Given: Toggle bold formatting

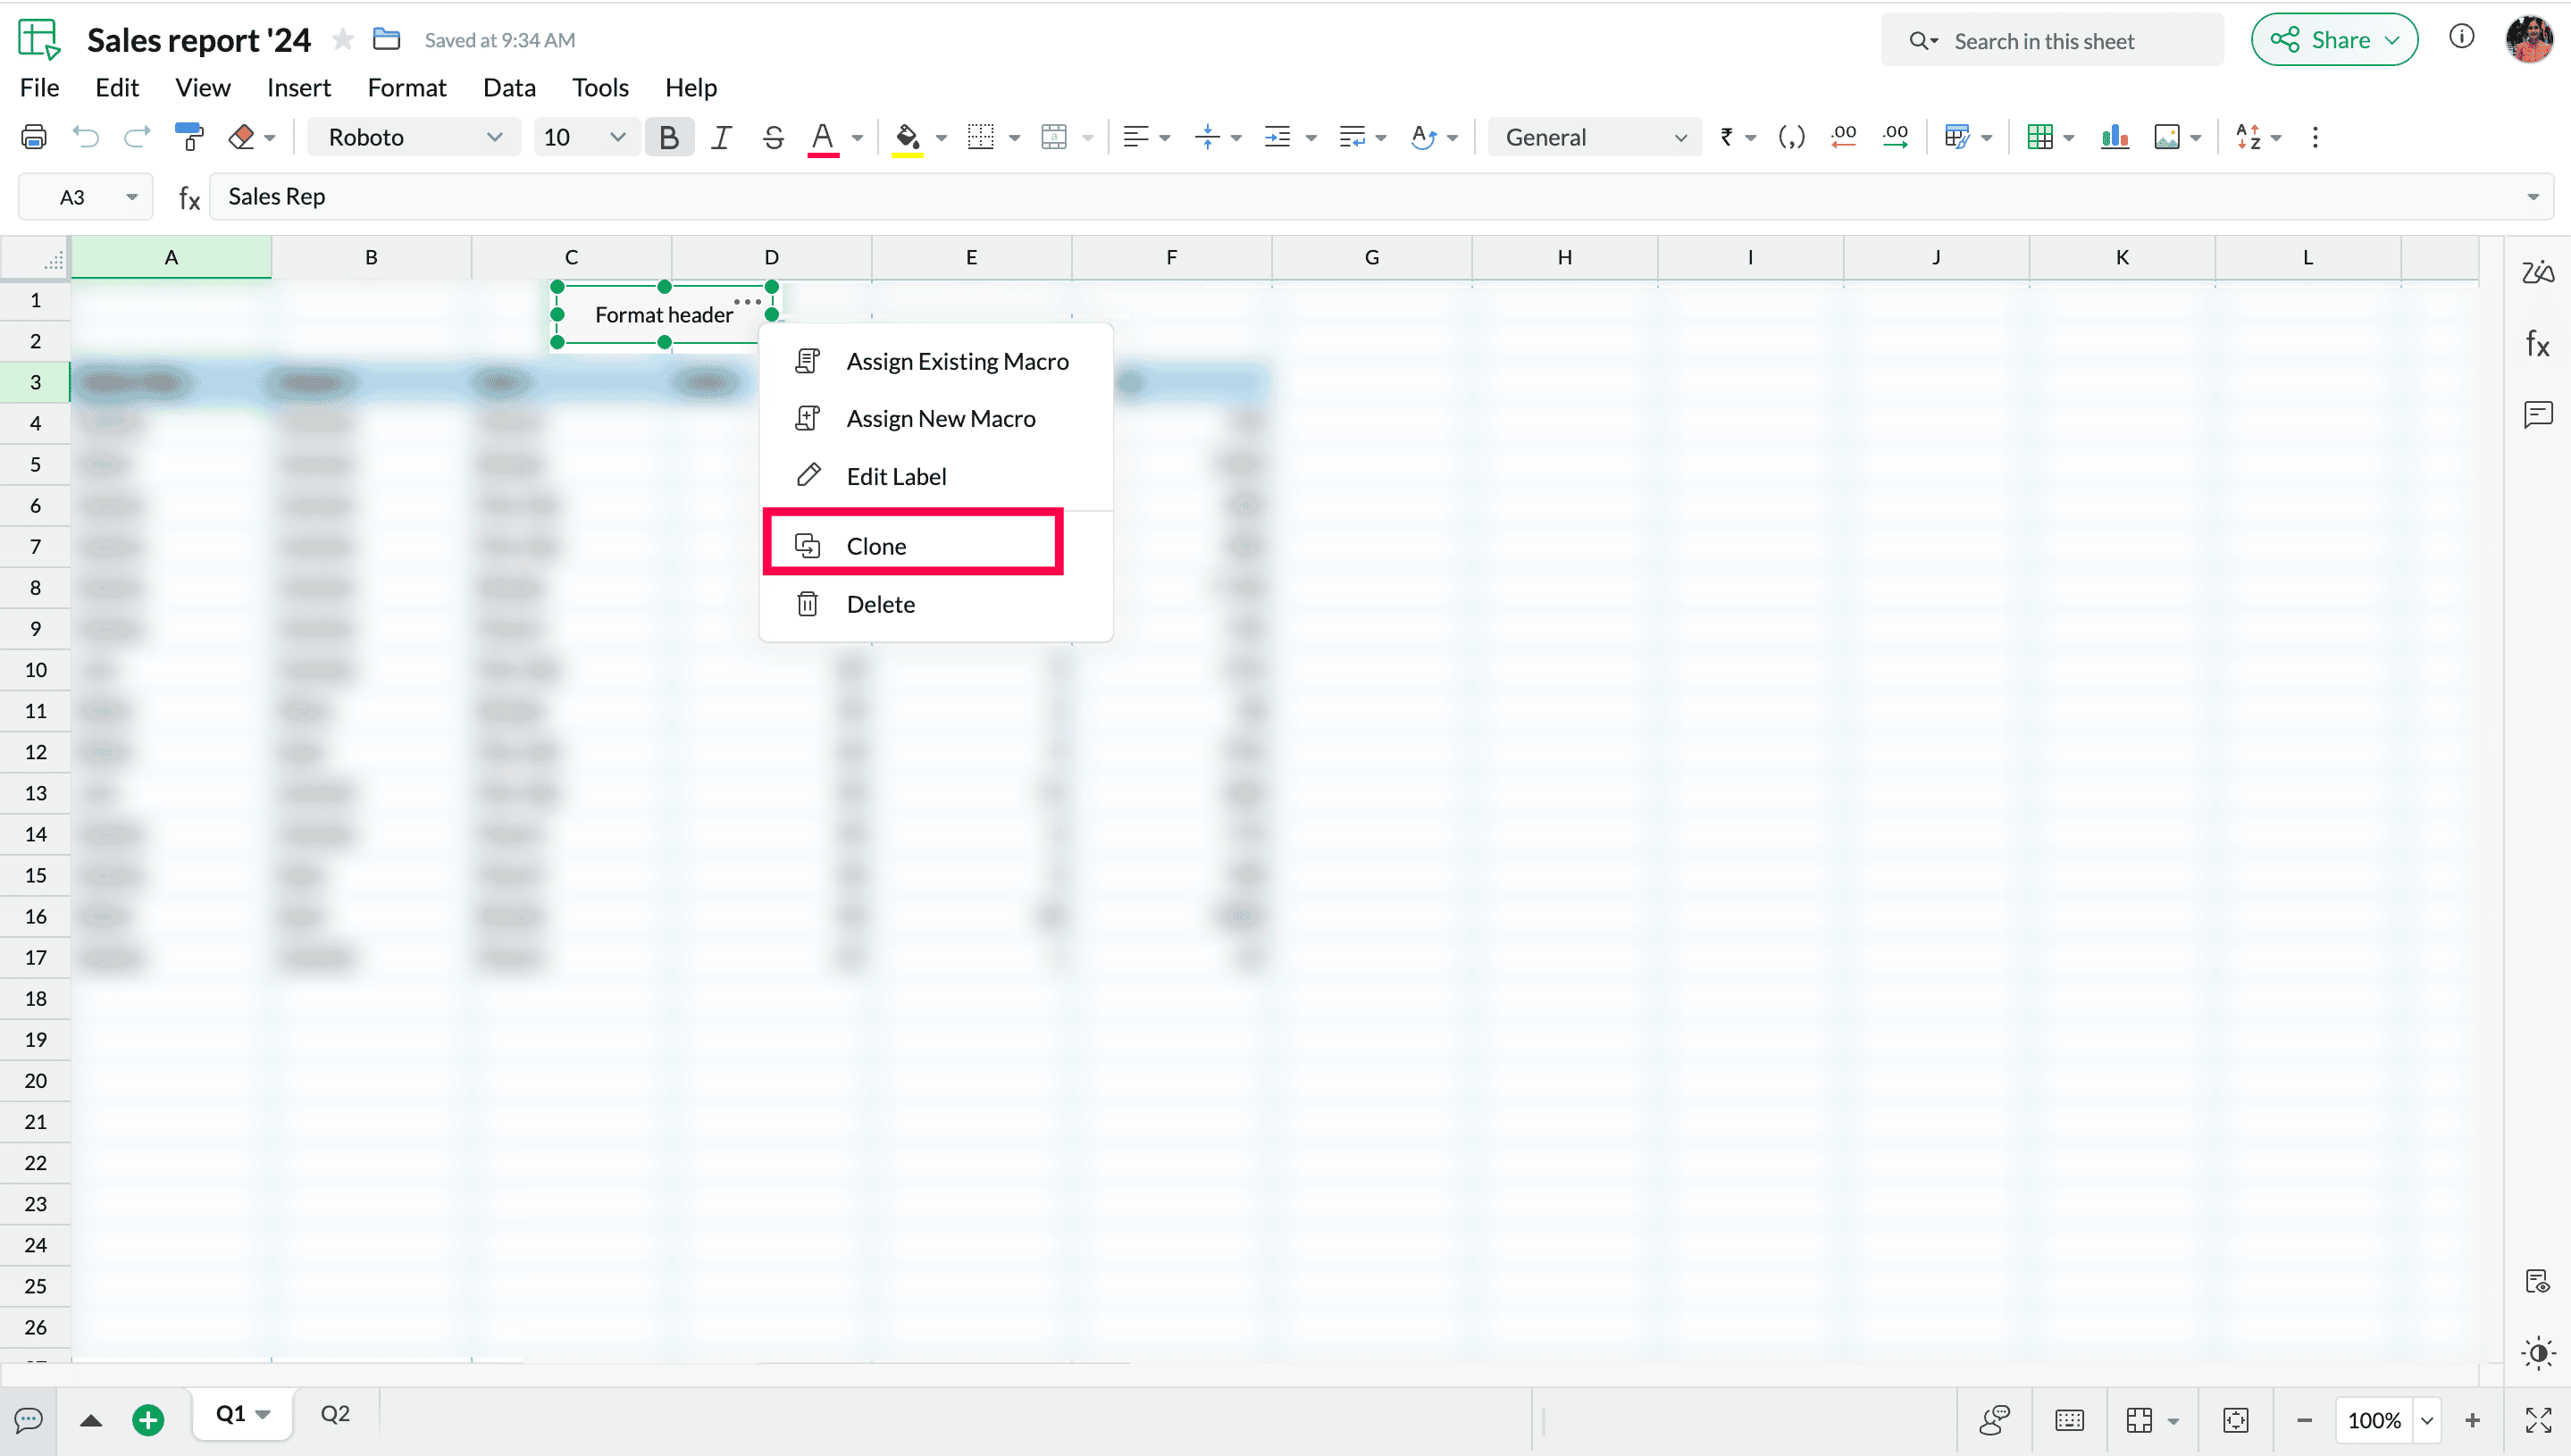Looking at the screenshot, I should tap(669, 137).
